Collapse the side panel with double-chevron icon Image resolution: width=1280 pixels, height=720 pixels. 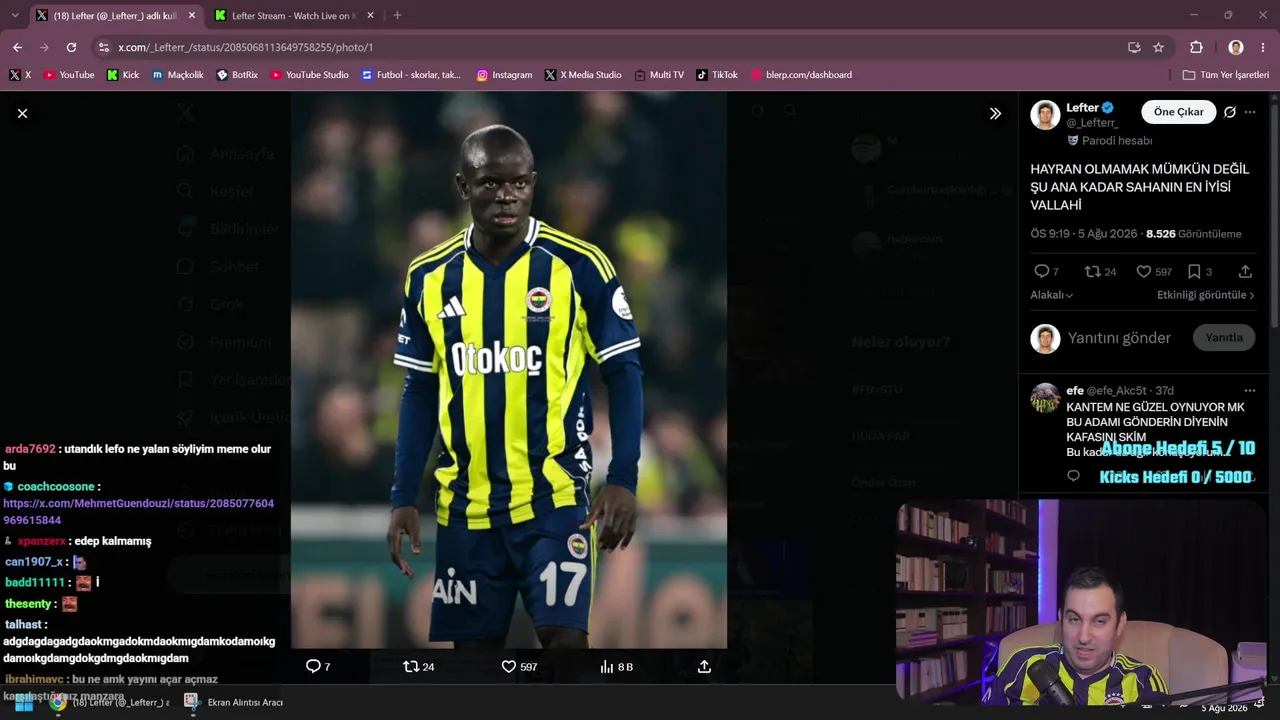(x=995, y=113)
